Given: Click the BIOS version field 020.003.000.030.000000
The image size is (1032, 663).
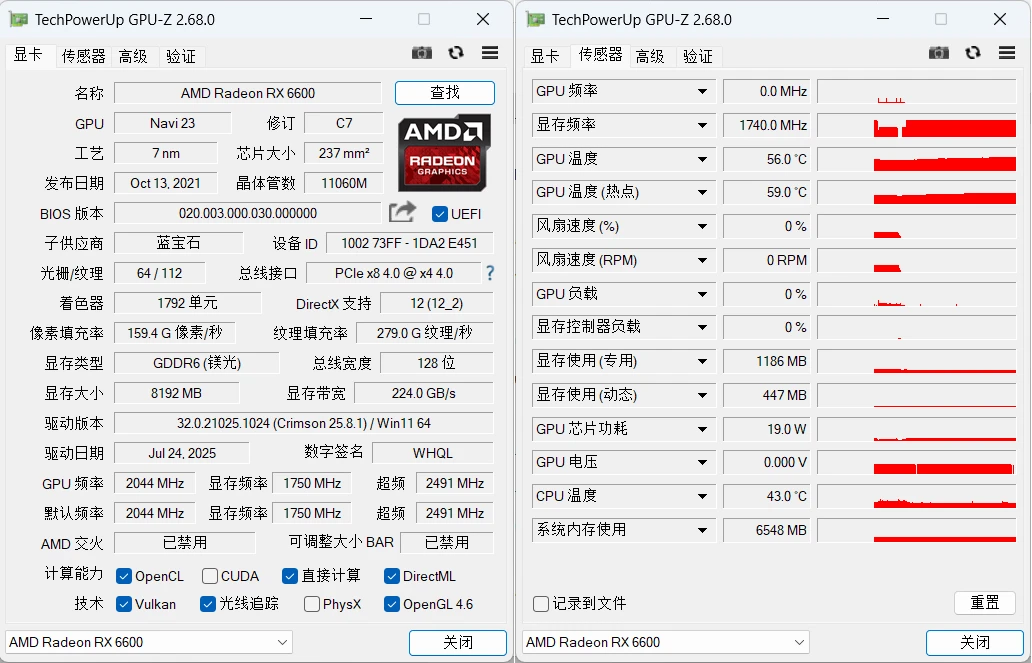Looking at the screenshot, I should (x=248, y=213).
